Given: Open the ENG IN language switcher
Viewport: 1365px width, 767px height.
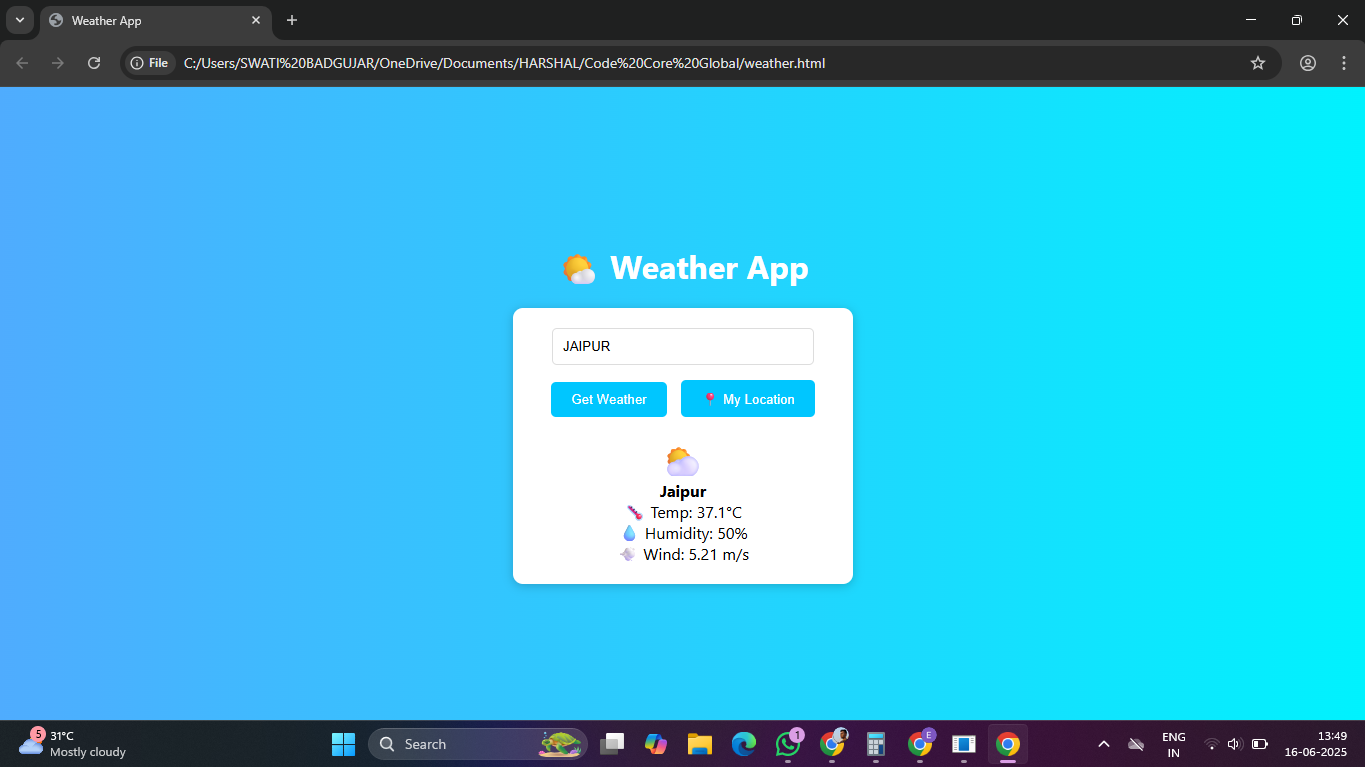Looking at the screenshot, I should coord(1174,744).
